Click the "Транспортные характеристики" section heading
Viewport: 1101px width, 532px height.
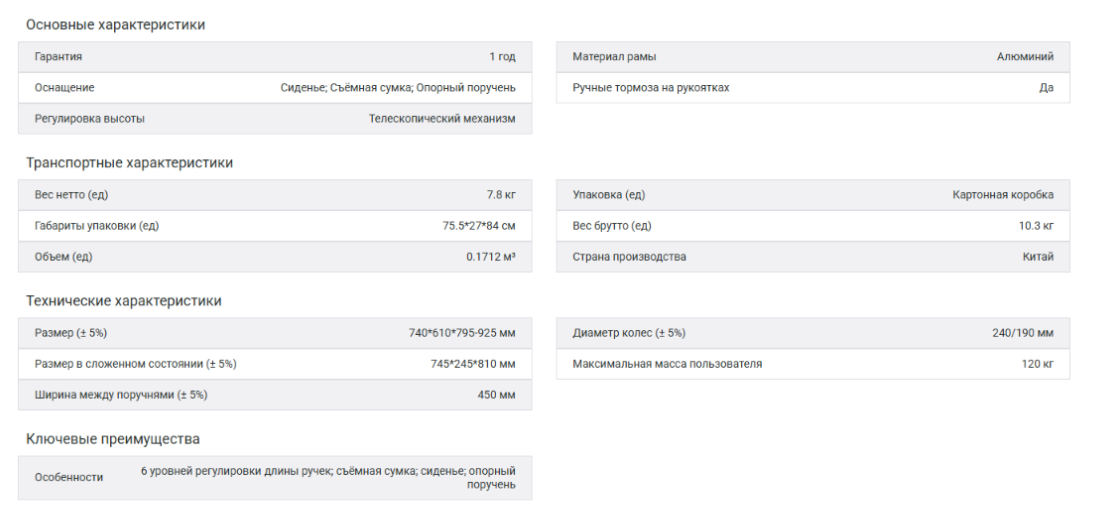click(129, 162)
